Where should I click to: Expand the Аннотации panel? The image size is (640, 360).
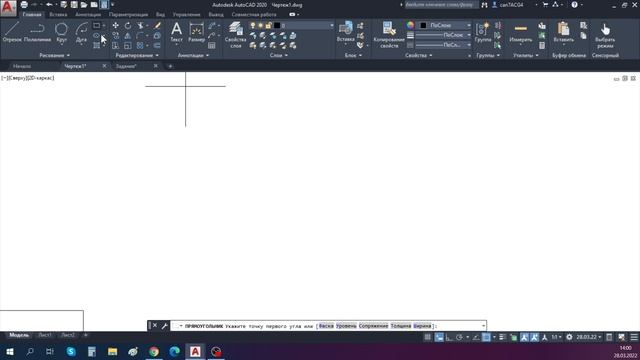coord(193,55)
